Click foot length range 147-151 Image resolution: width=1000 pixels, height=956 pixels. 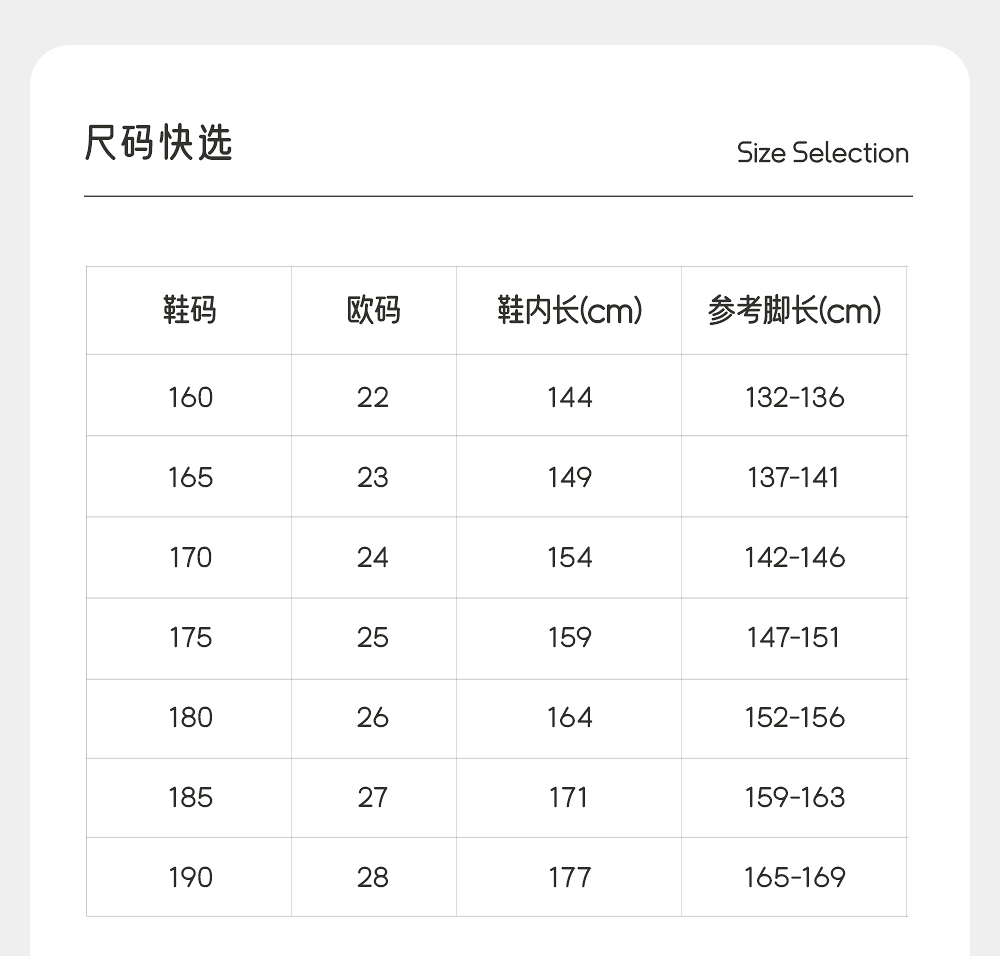pyautogui.click(x=794, y=637)
